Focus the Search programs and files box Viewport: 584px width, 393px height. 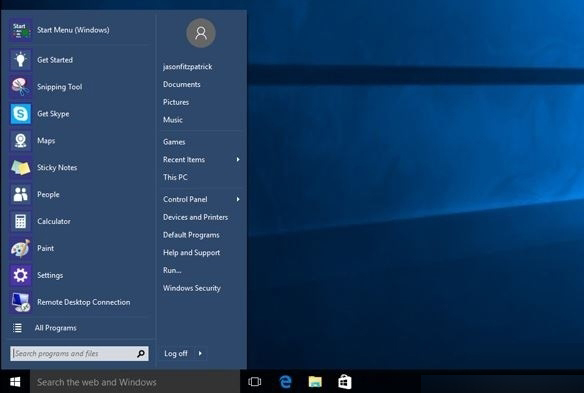(x=79, y=354)
